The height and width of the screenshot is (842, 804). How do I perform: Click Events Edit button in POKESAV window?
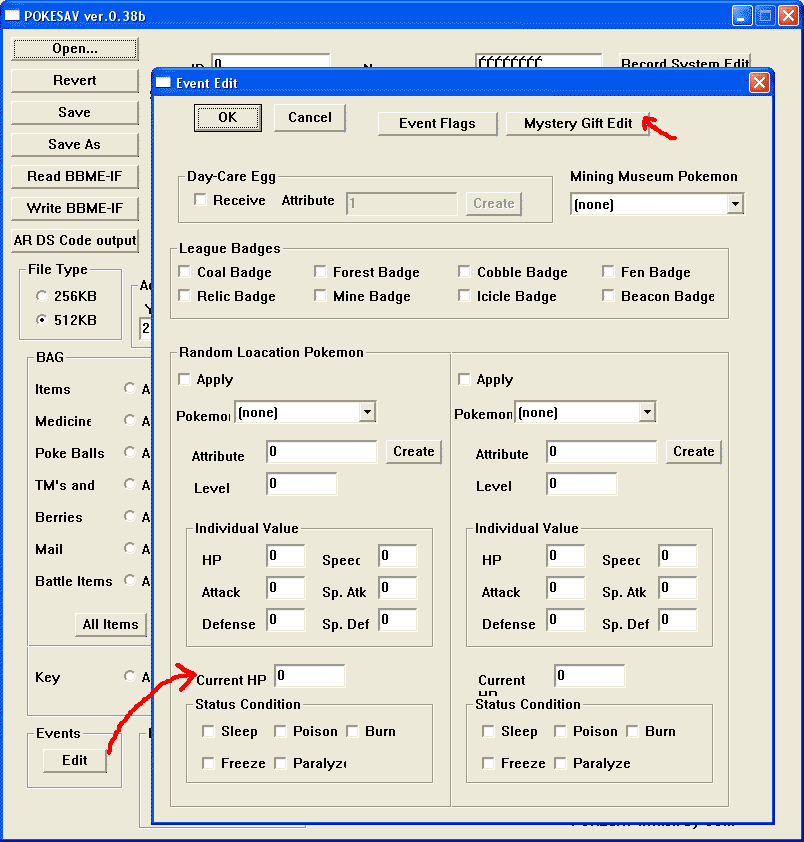tap(75, 760)
